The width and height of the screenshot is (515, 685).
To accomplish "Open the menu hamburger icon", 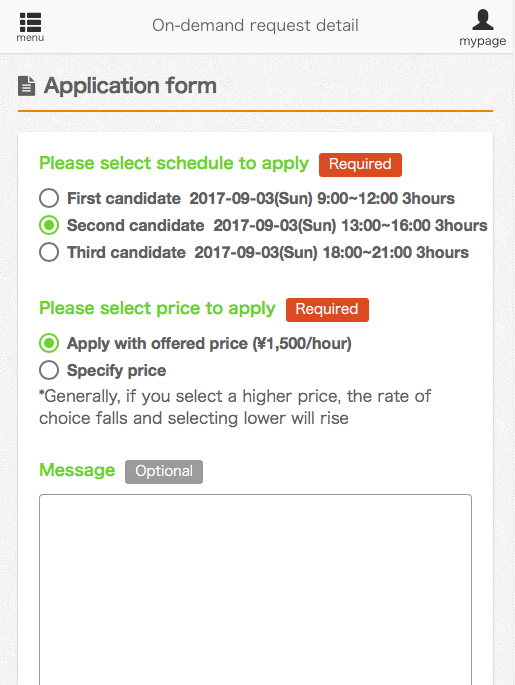I will tap(30, 22).
